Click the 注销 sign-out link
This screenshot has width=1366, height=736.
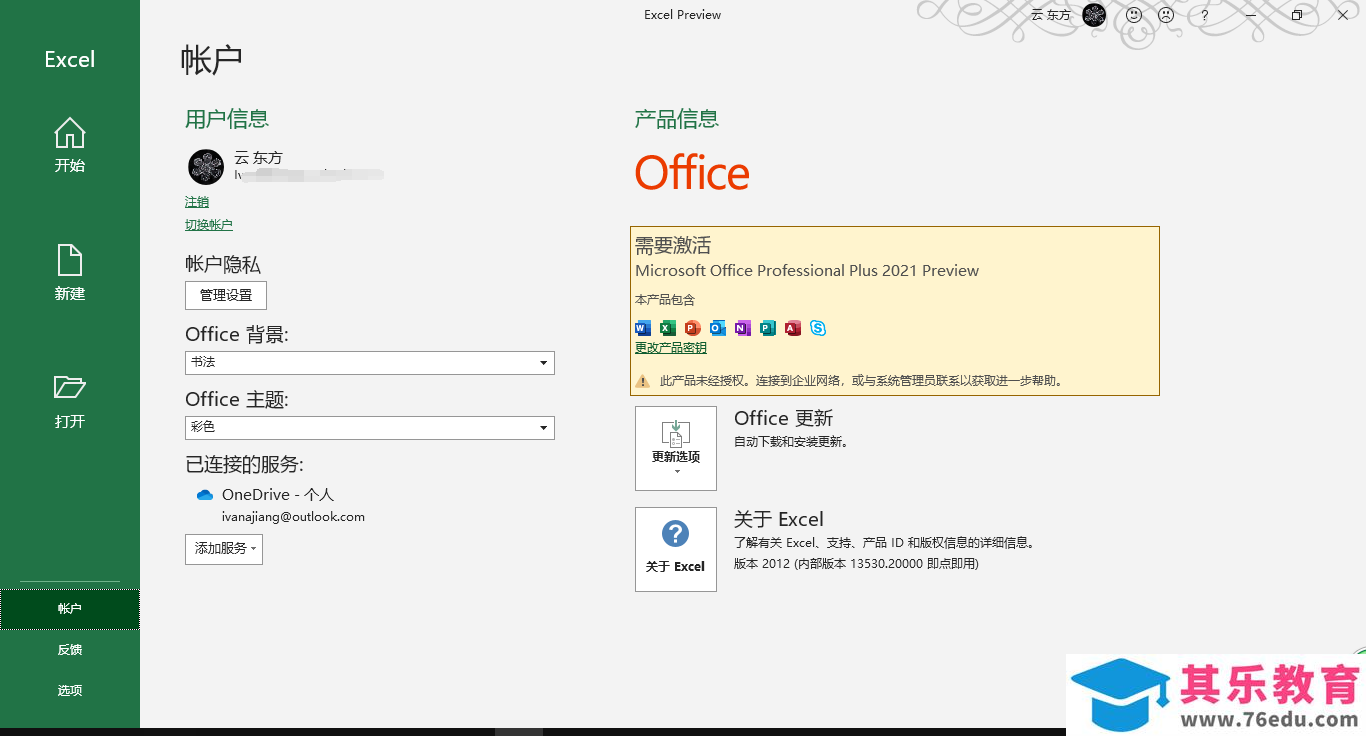pos(197,202)
